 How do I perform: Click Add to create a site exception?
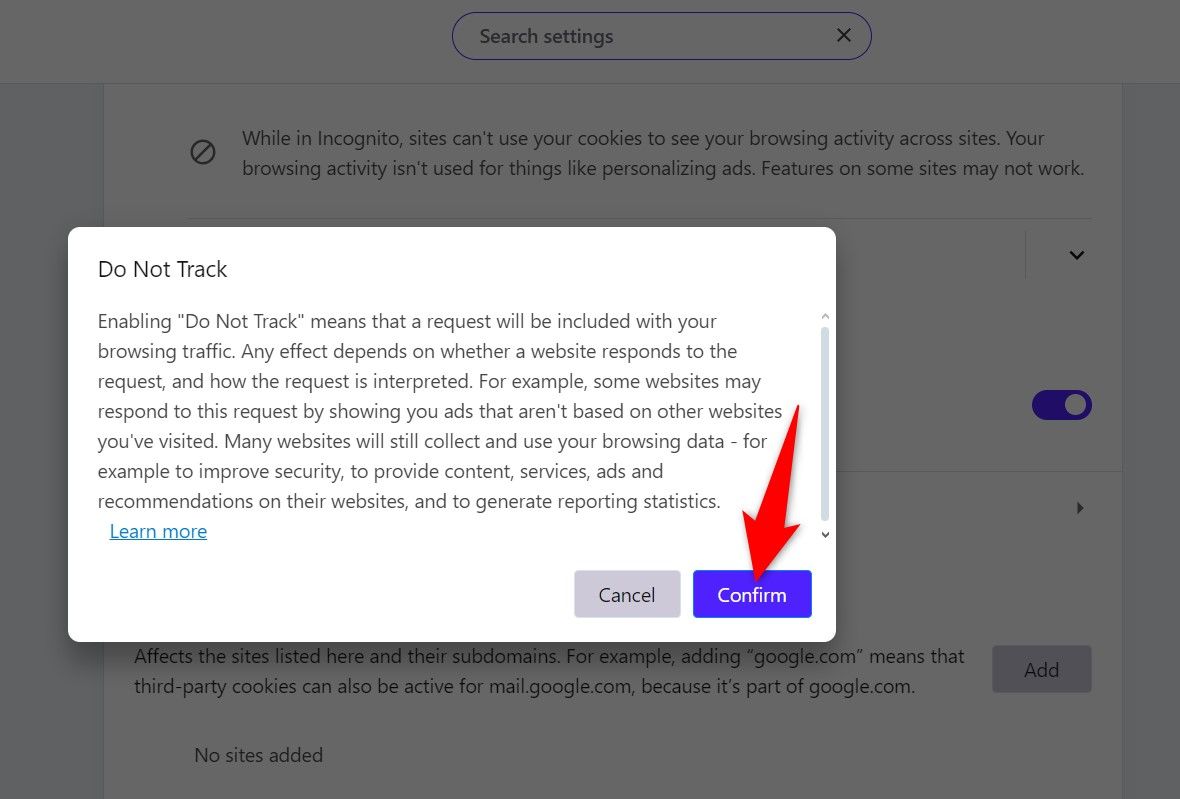coord(1042,669)
